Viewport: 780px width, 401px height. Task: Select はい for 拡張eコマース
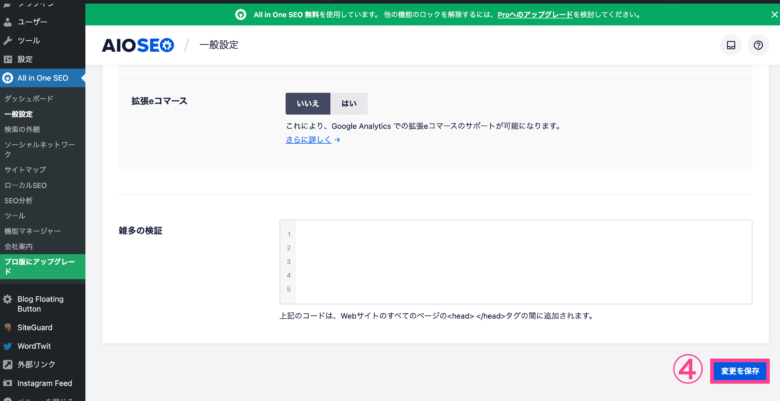click(x=349, y=103)
